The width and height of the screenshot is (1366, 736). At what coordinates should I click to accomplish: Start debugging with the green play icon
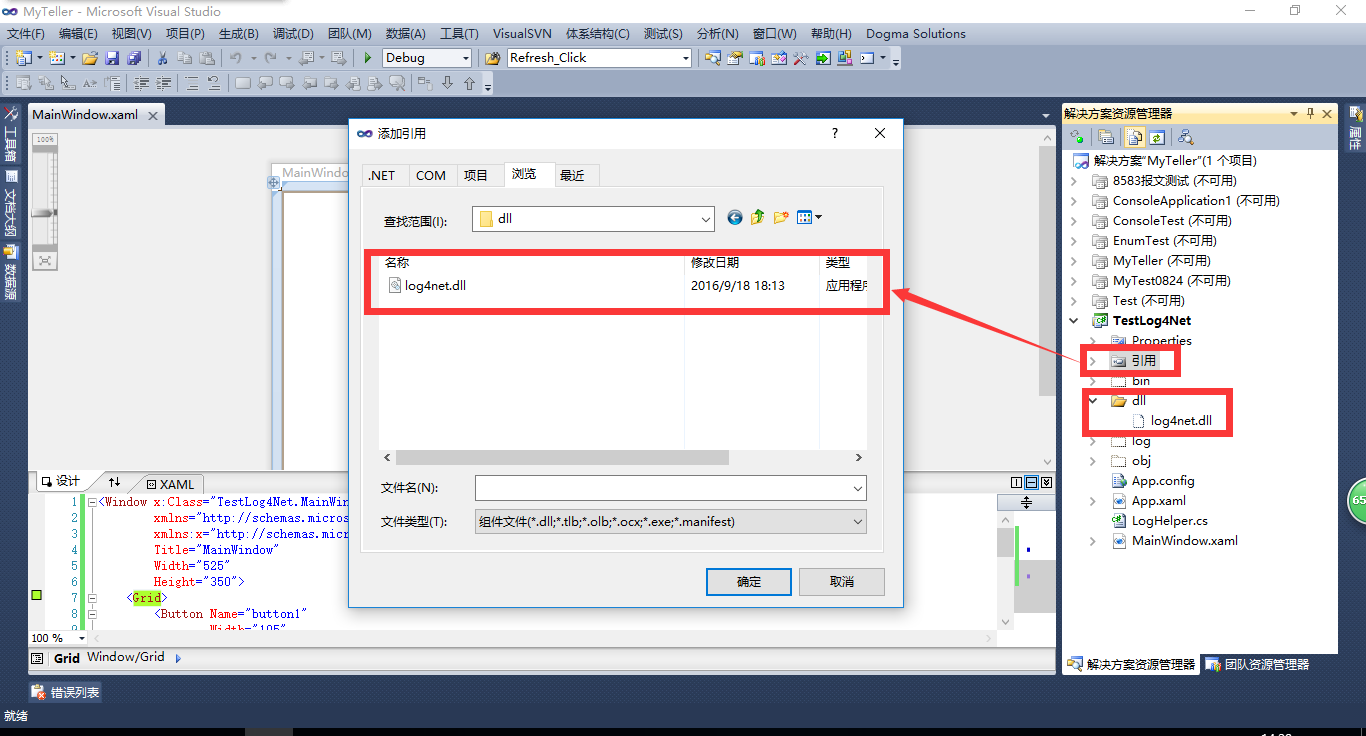point(368,58)
